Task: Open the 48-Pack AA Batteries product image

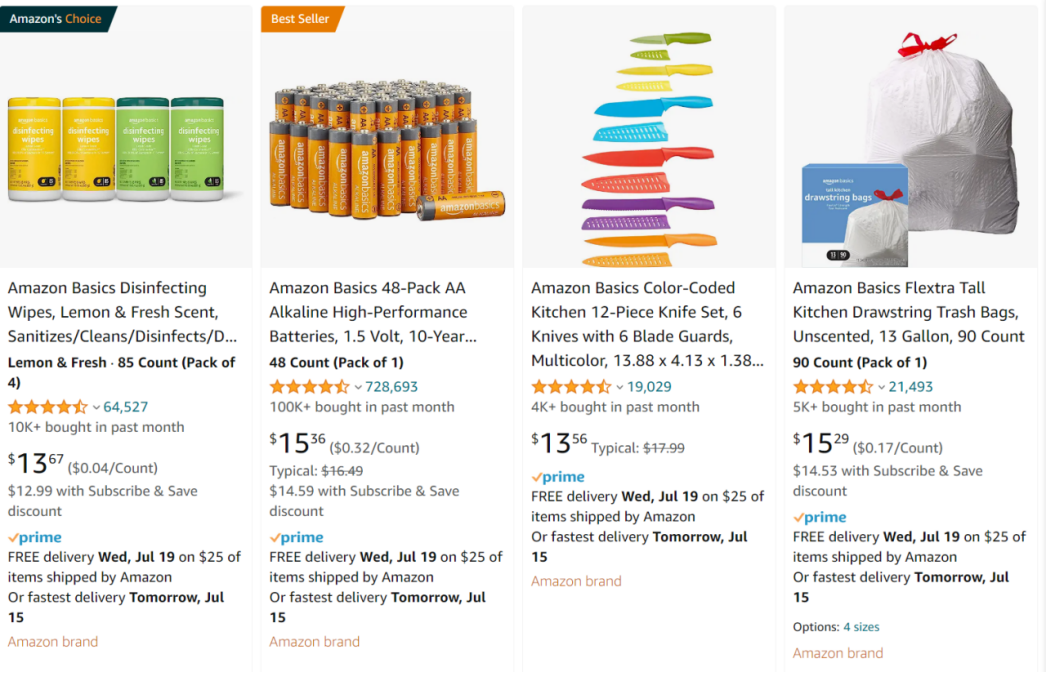Action: click(x=387, y=150)
